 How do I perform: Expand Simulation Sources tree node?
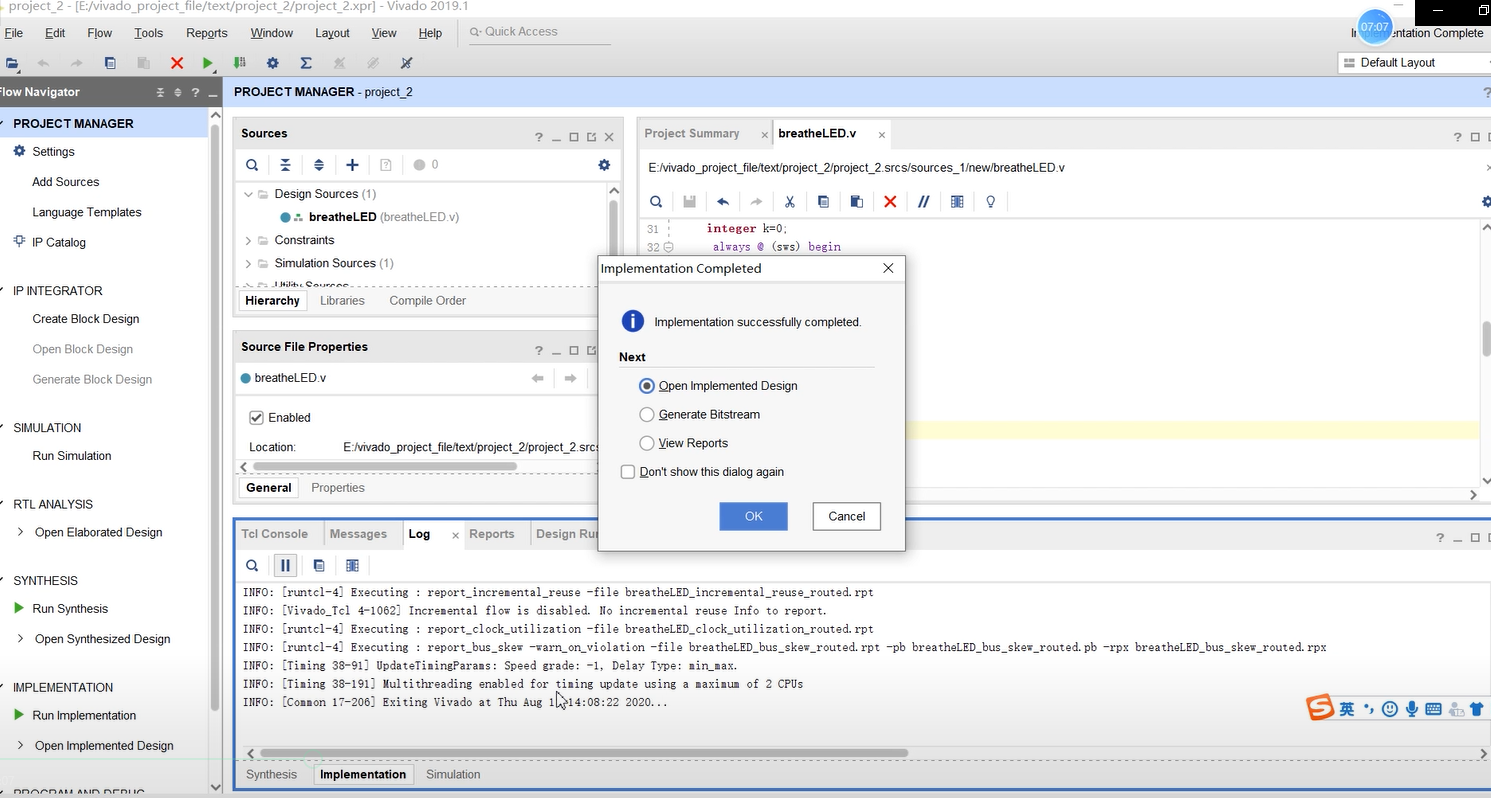pyautogui.click(x=249, y=263)
